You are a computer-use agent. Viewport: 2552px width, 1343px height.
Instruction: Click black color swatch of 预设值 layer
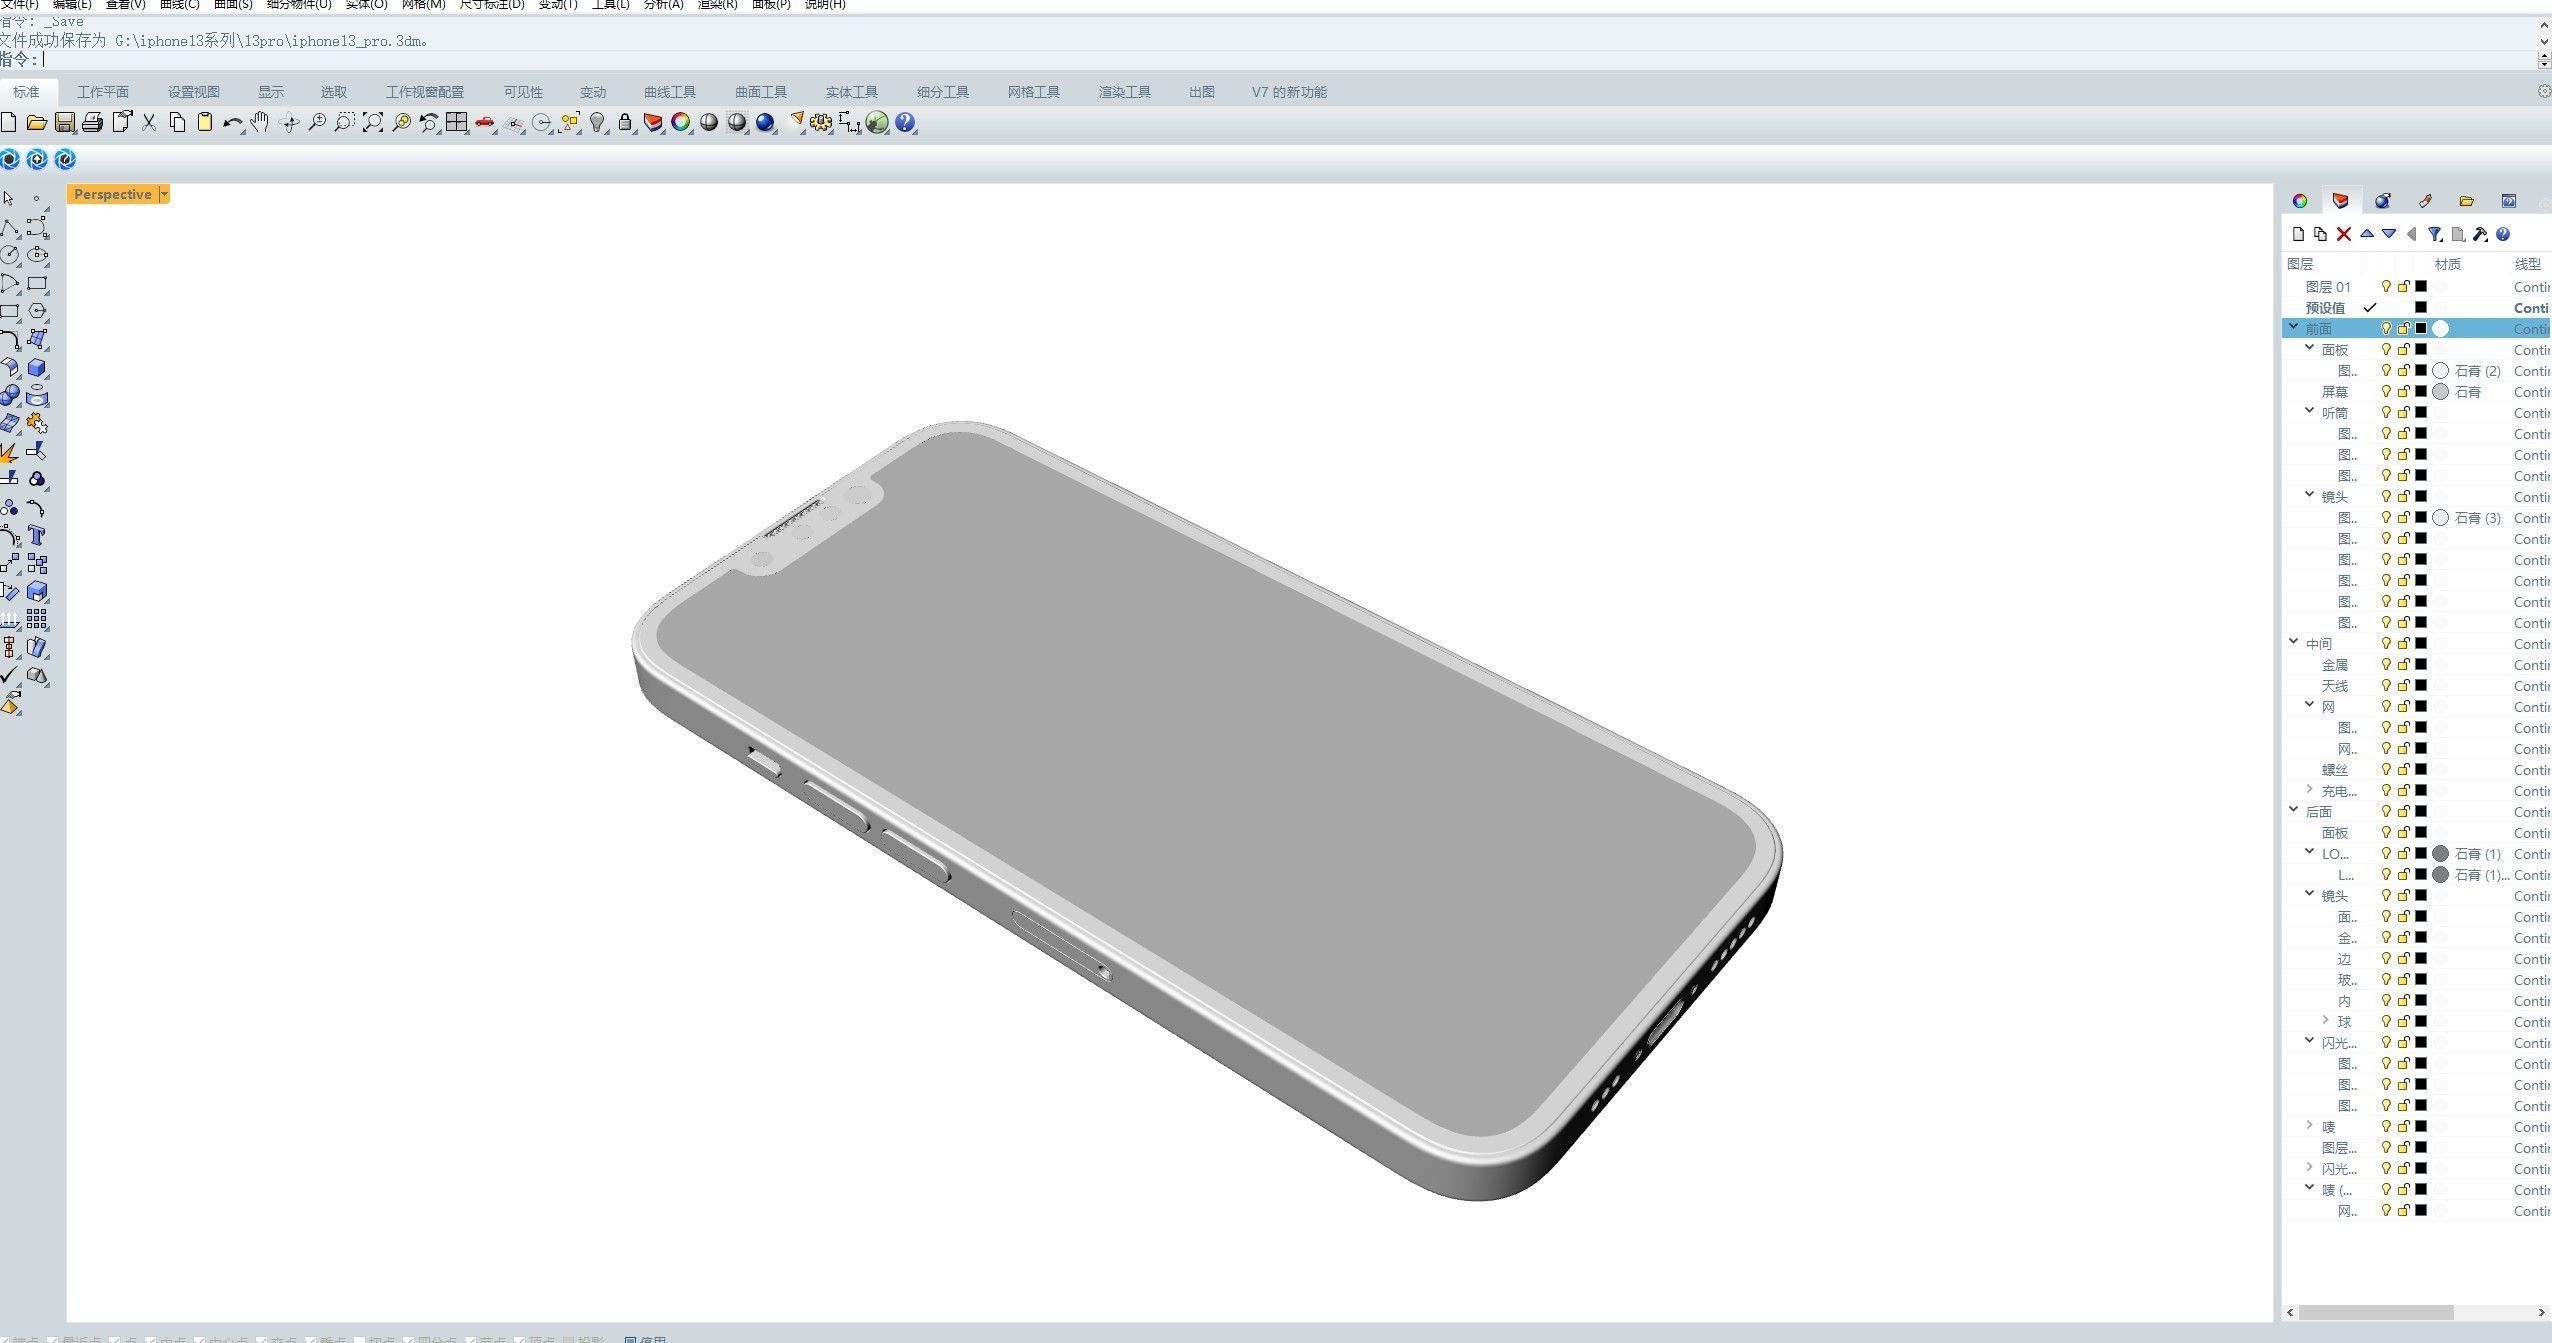pyautogui.click(x=2421, y=307)
